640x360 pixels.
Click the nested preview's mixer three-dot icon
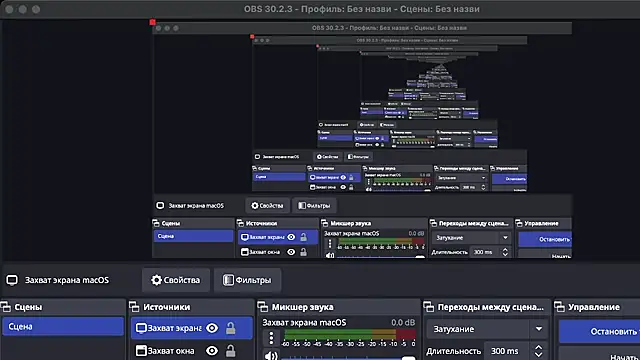(x=330, y=244)
